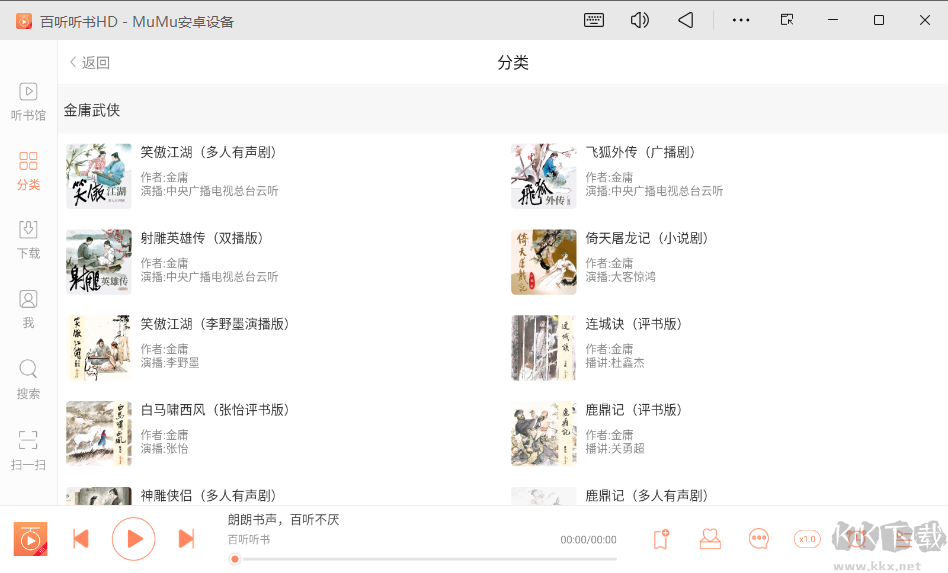948x573 pixels.
Task: Open the comments speech bubble icon
Action: [x=759, y=539]
